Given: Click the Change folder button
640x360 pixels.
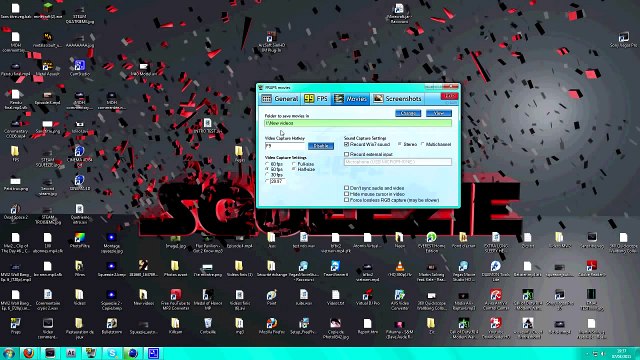Looking at the screenshot, I should click(408, 113).
